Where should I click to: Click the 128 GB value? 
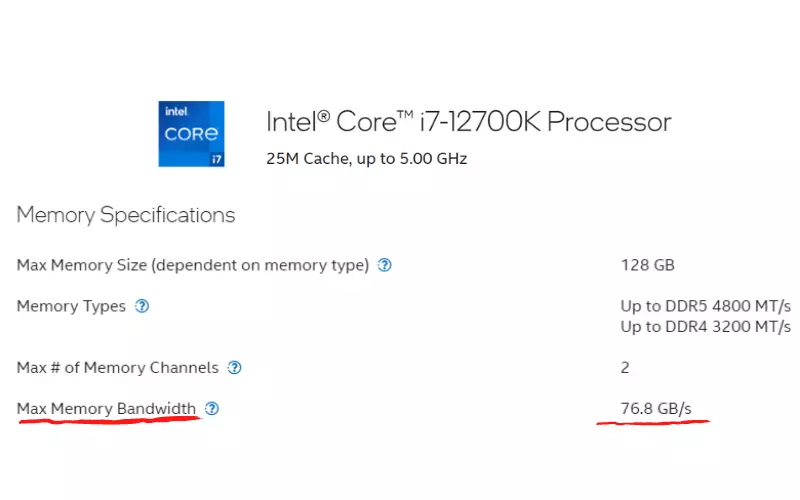coord(647,265)
